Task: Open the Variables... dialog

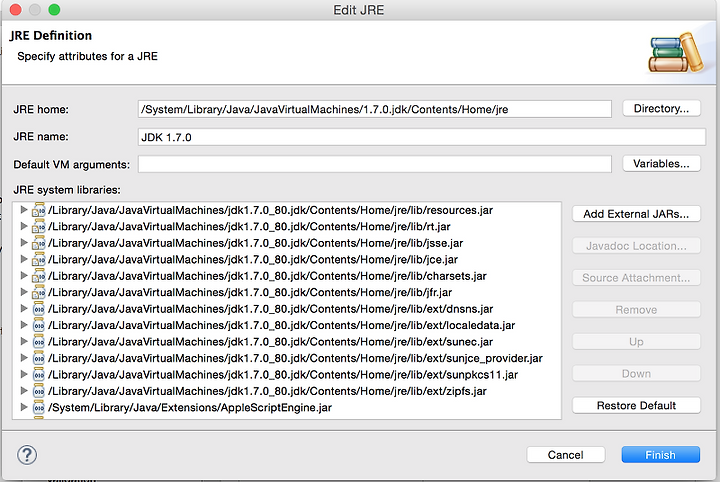Action: coord(661,163)
